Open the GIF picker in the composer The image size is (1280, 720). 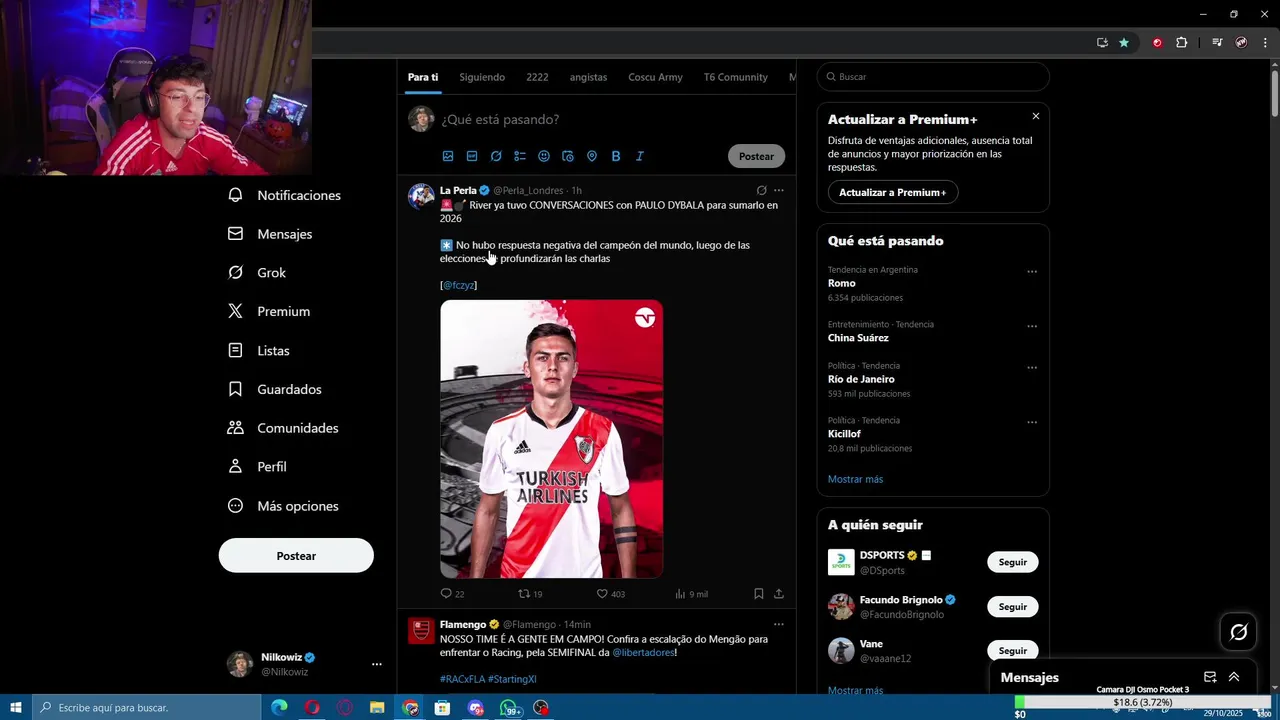(472, 156)
